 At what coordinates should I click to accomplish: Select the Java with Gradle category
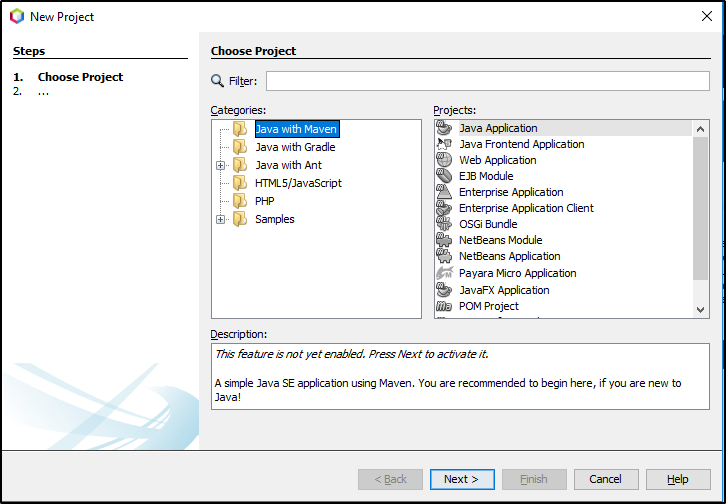(x=295, y=147)
